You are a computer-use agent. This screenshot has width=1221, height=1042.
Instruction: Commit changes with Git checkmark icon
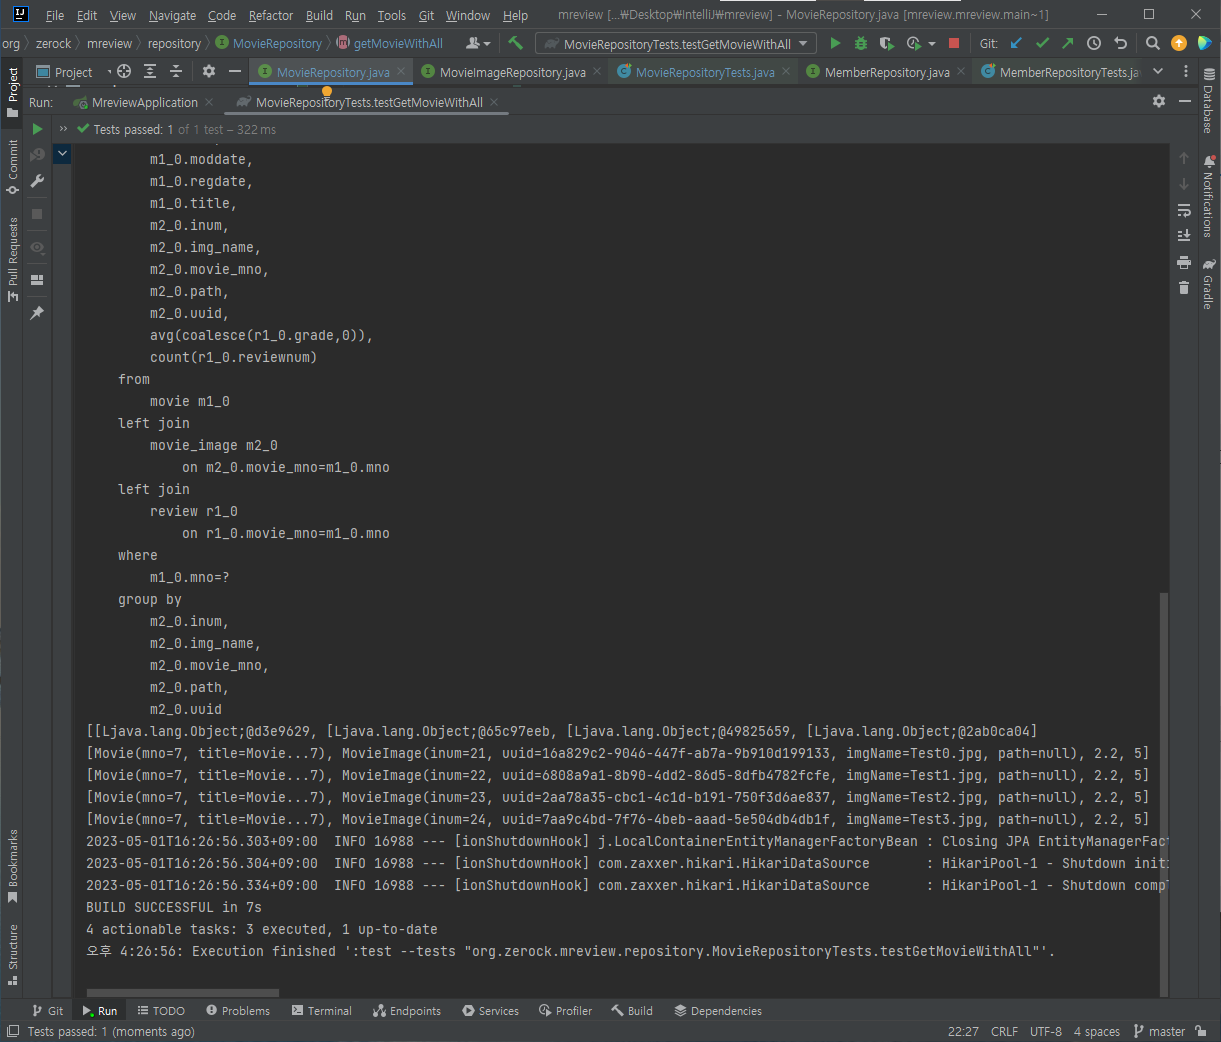[x=1042, y=43]
